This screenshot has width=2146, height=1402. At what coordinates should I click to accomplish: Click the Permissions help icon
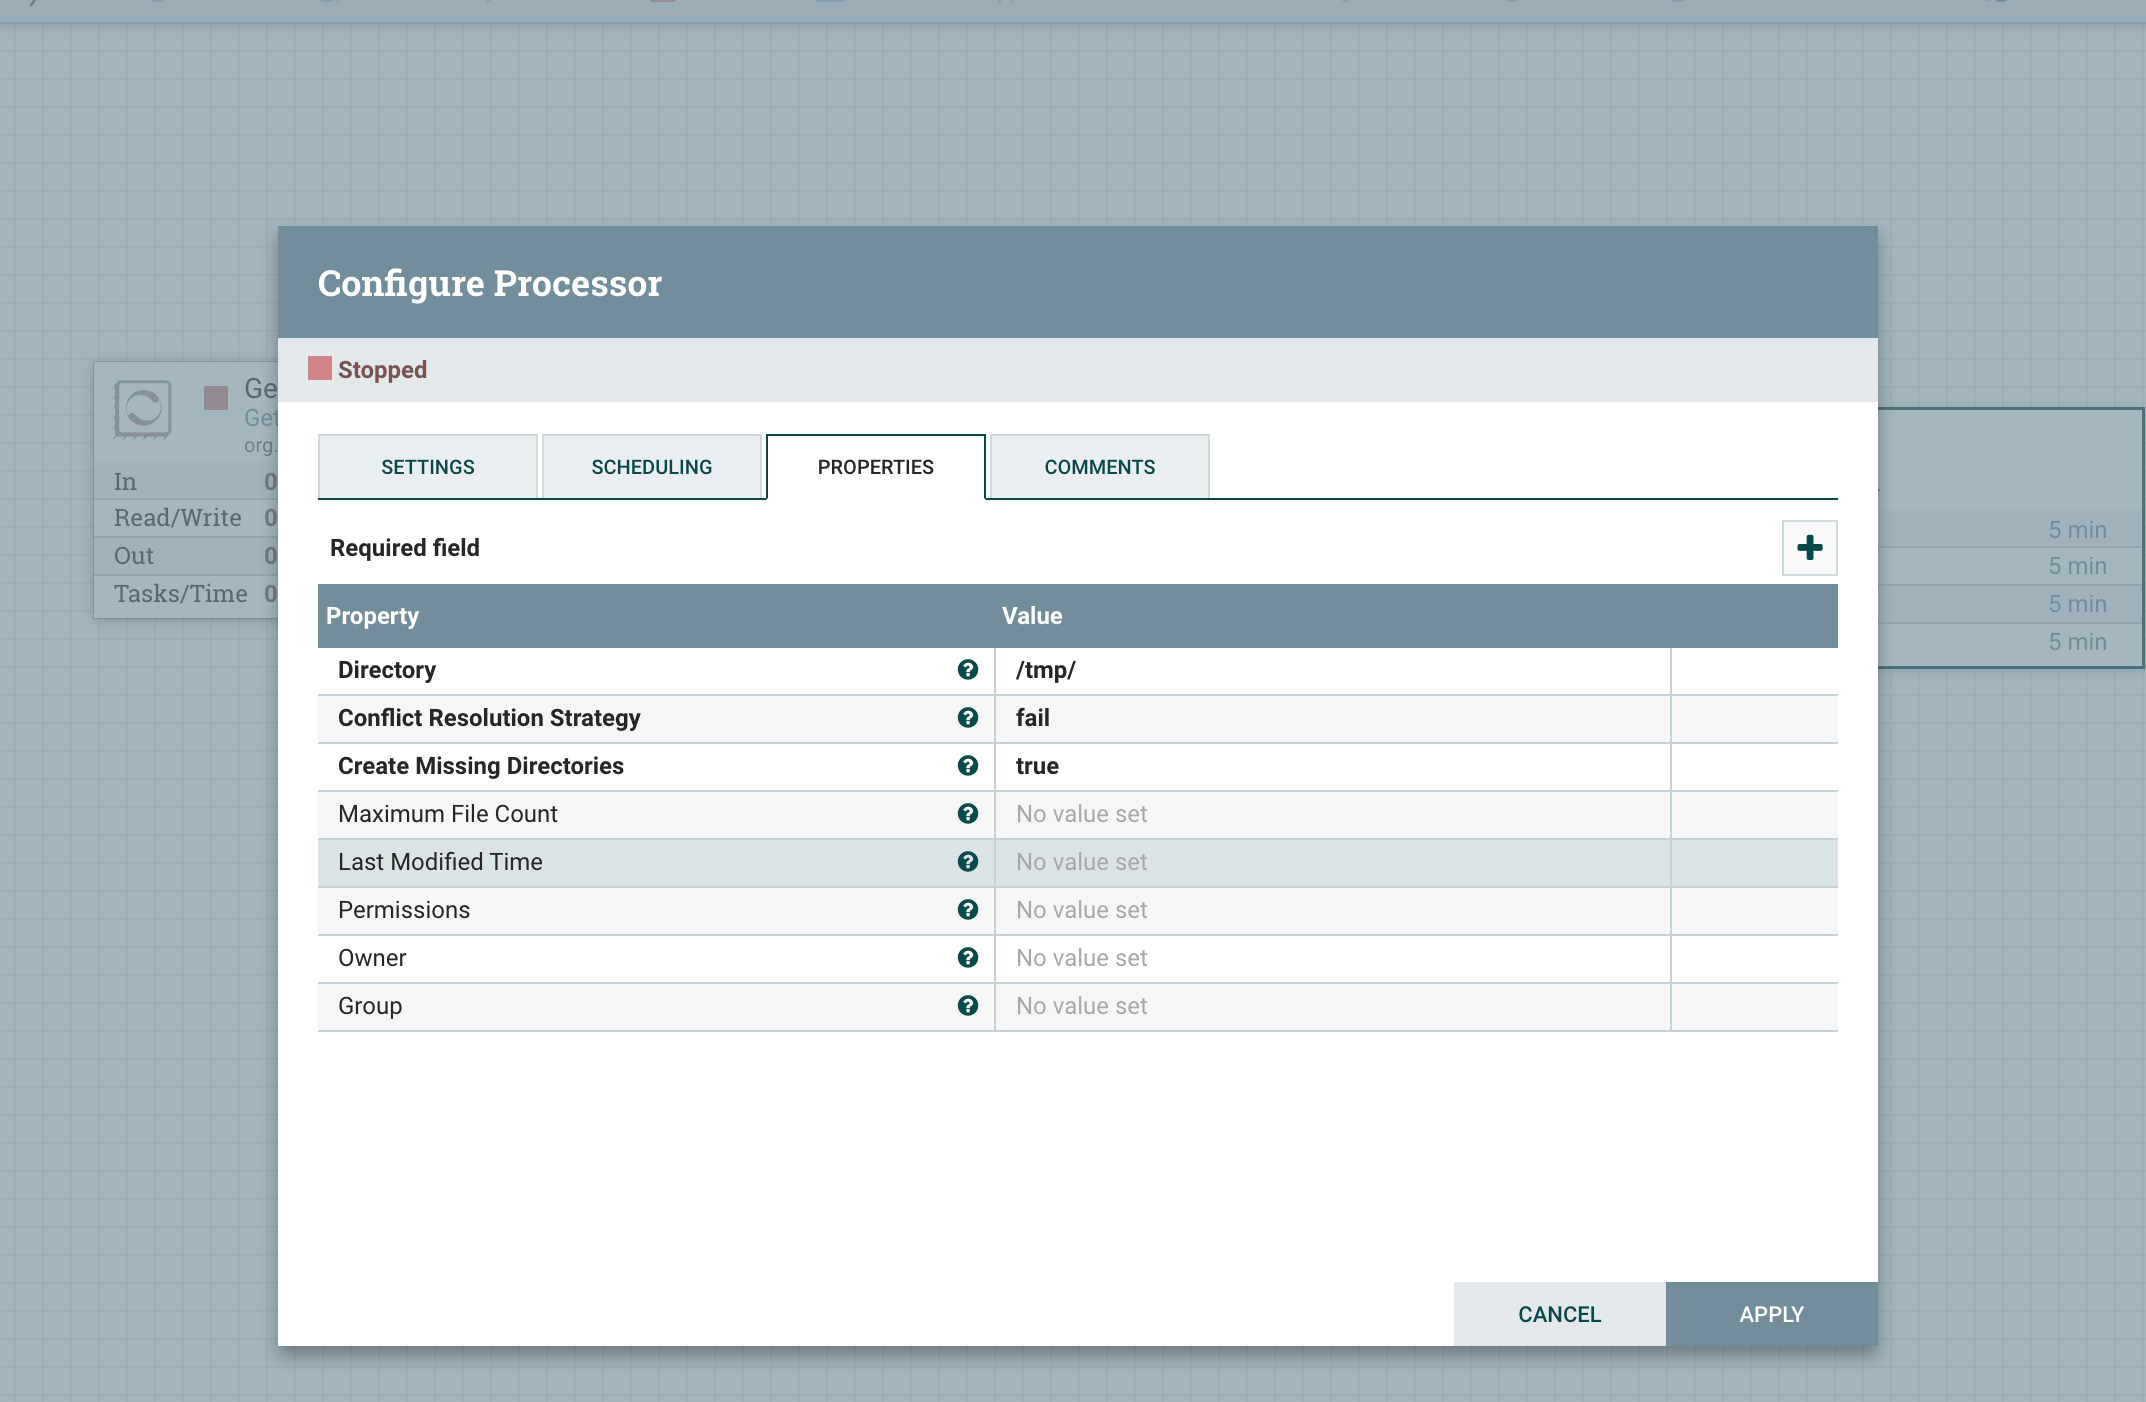click(x=966, y=909)
